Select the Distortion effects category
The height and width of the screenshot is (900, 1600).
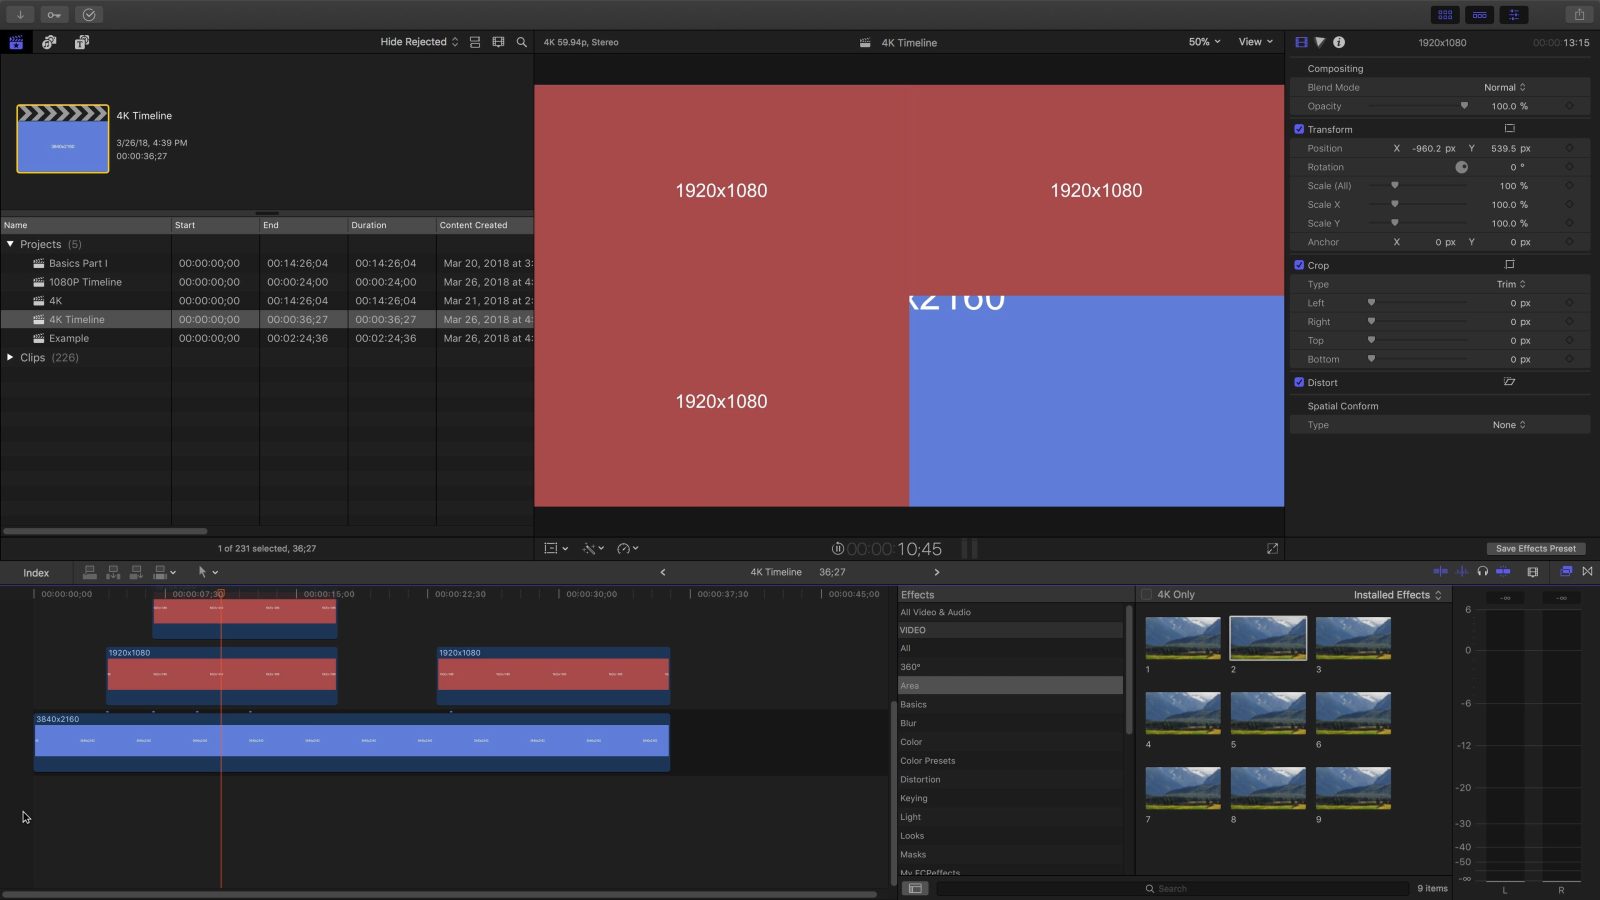pos(920,779)
